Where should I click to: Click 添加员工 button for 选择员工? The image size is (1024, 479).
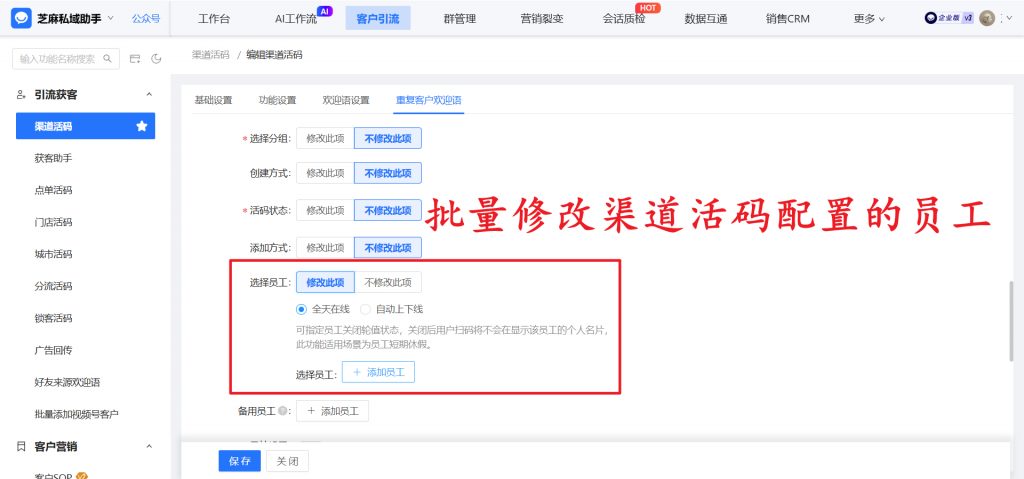pyautogui.click(x=378, y=372)
